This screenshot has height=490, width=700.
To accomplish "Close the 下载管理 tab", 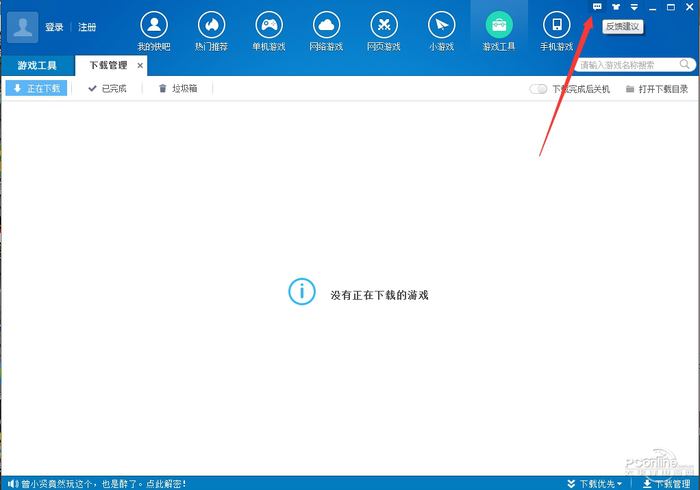I will coord(140,66).
